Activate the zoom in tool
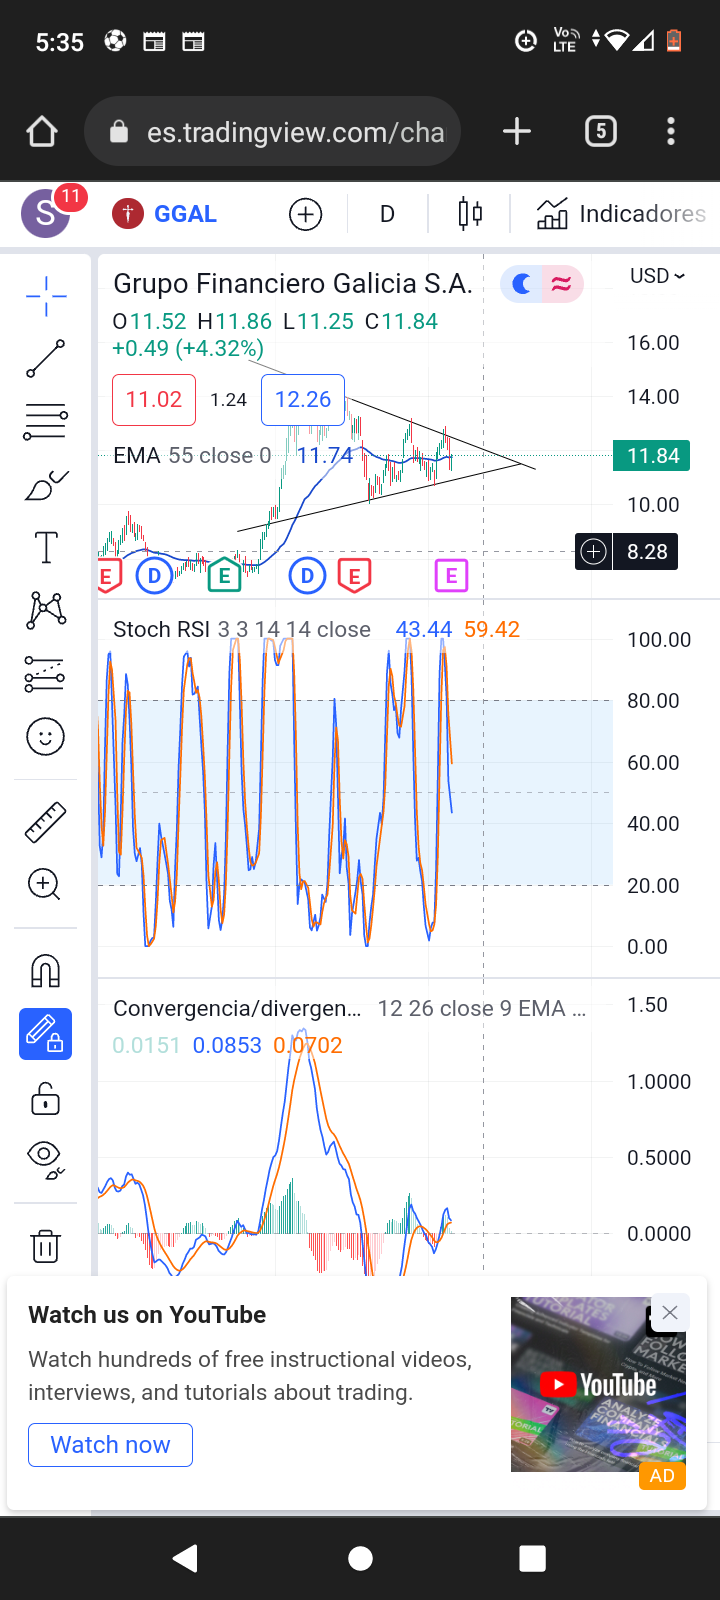Screen dimensions: 720x1600 (45, 884)
